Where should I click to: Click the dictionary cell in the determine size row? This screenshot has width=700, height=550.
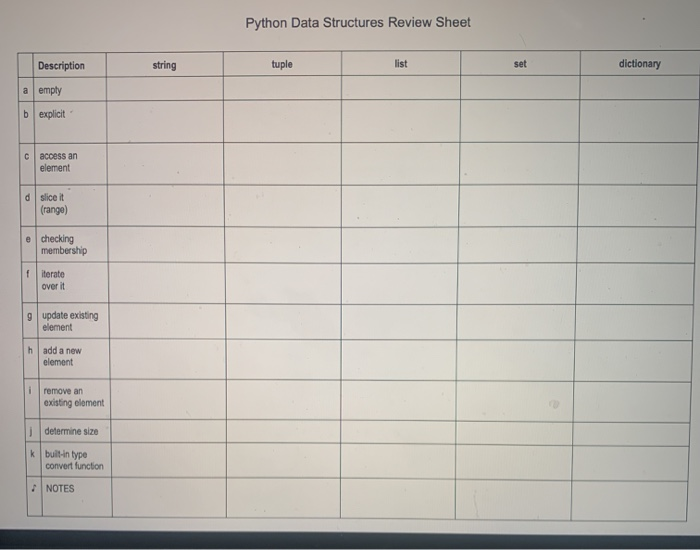631,433
